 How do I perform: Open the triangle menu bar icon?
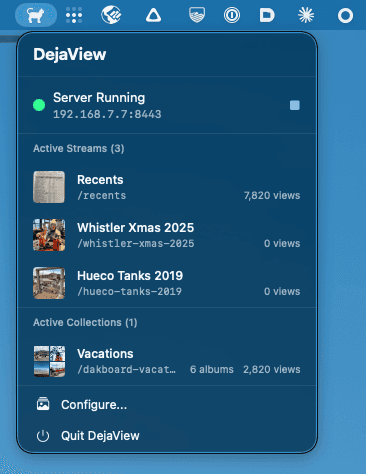click(x=153, y=15)
